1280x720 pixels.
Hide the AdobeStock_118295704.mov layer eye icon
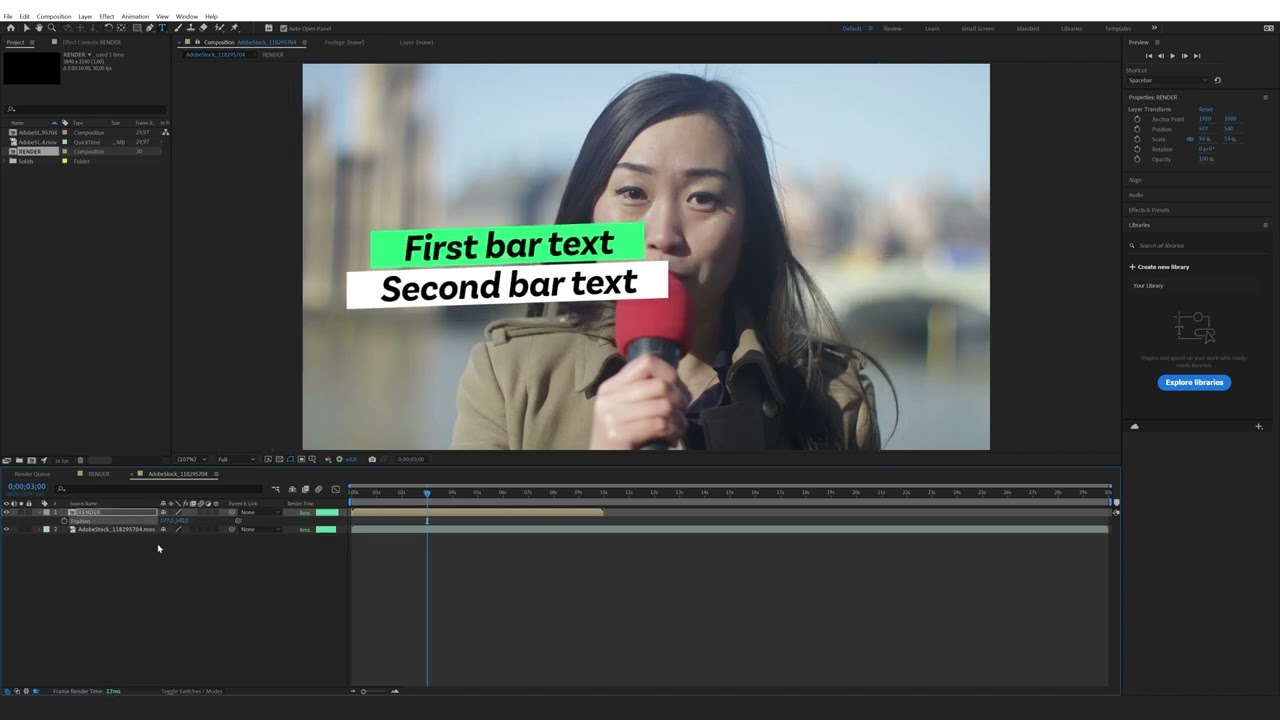click(x=6, y=529)
